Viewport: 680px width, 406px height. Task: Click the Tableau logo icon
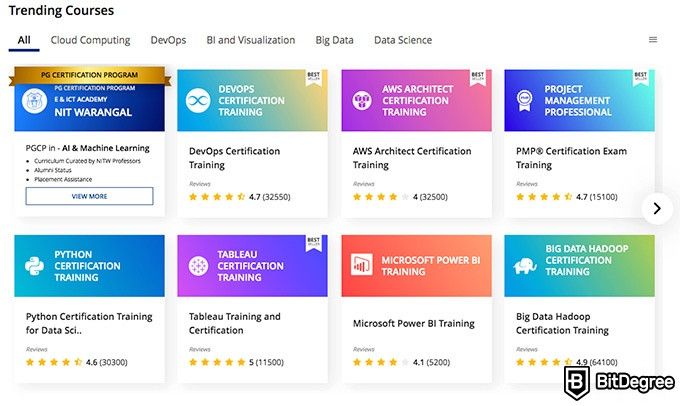198,266
